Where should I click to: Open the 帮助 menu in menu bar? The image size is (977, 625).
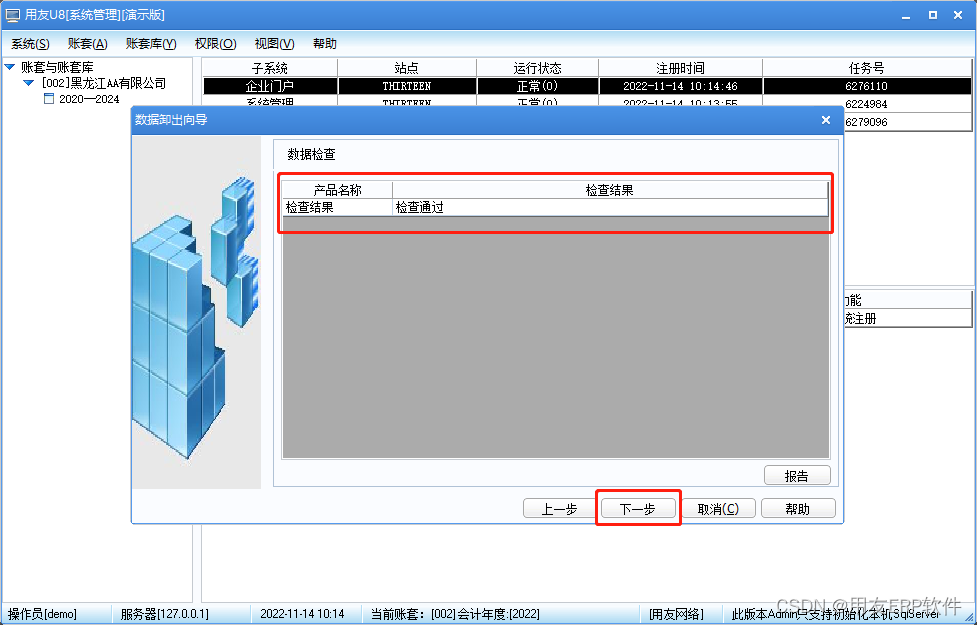point(325,44)
